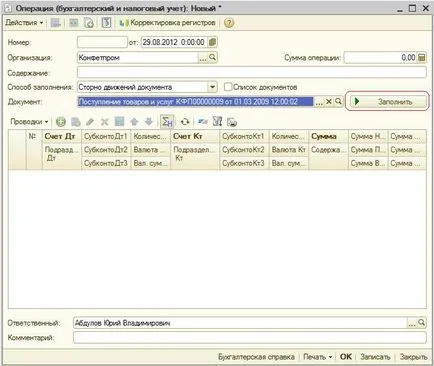Open the selected document with the magnifier icon
Viewport: 434px width, 366px height.
[x=338, y=101]
